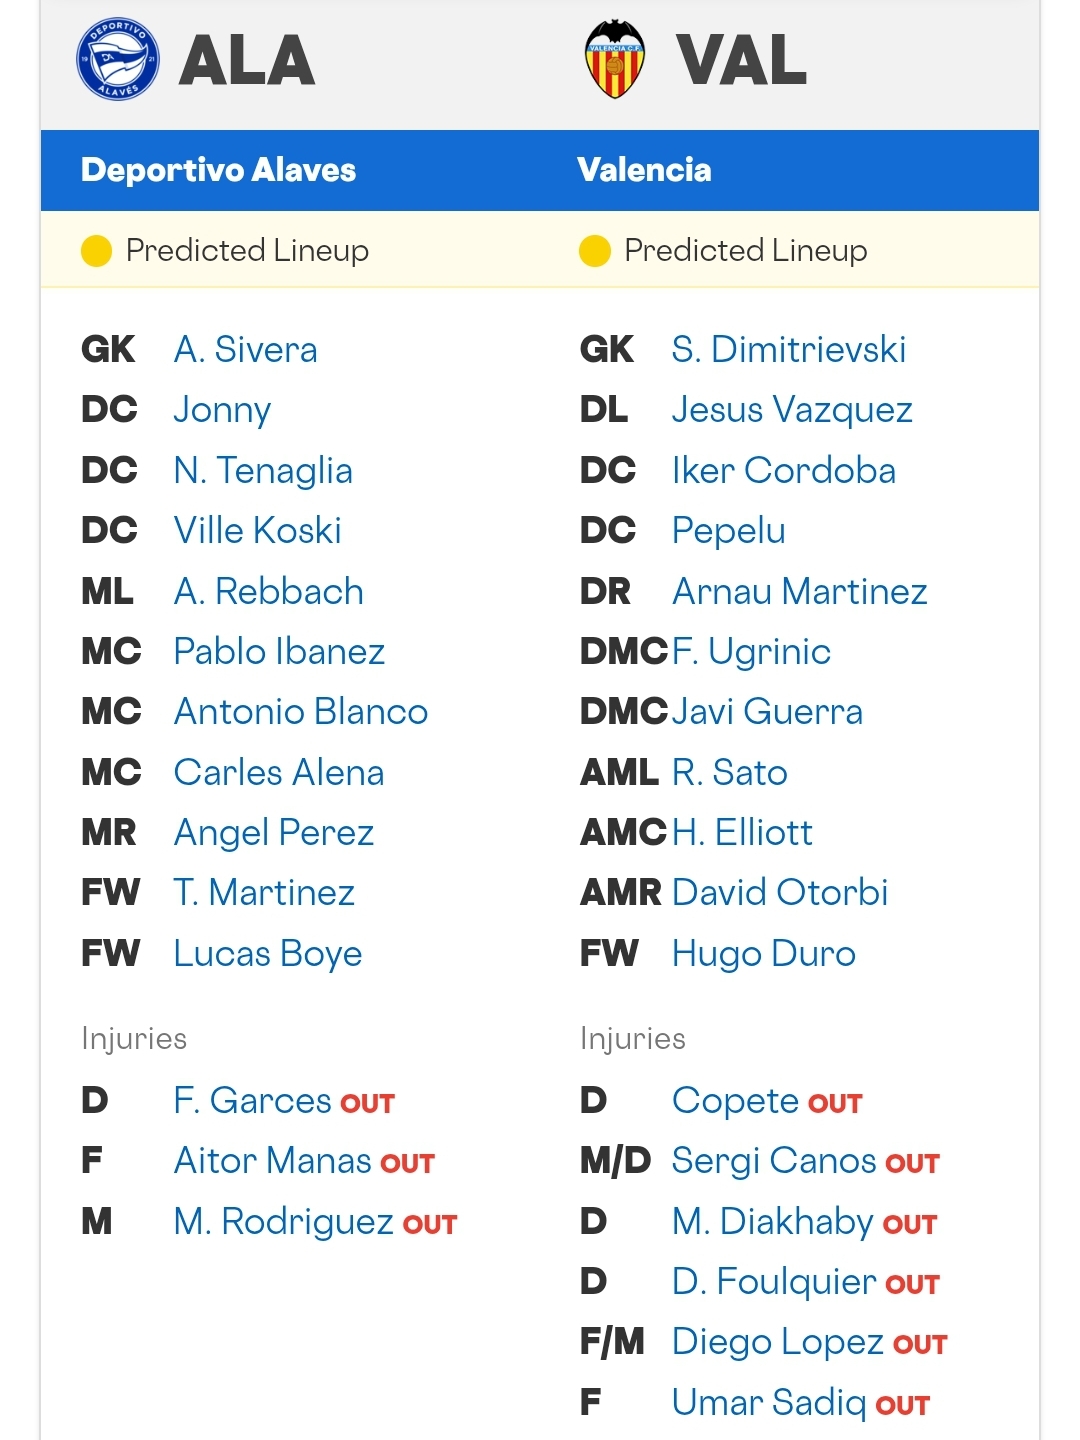1080x1440 pixels.
Task: Open the H. Elliott player link
Action: click(x=742, y=833)
